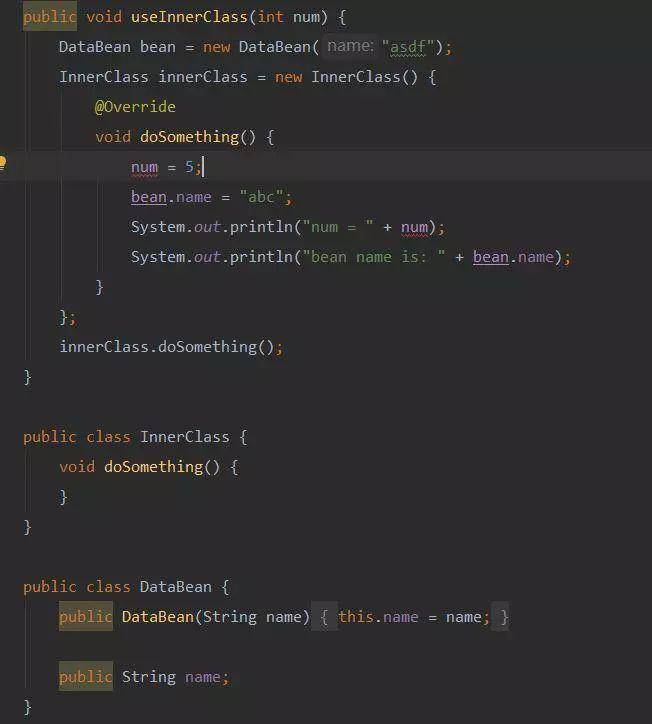Expand the folded DataBean constructor closing brace

point(500,617)
